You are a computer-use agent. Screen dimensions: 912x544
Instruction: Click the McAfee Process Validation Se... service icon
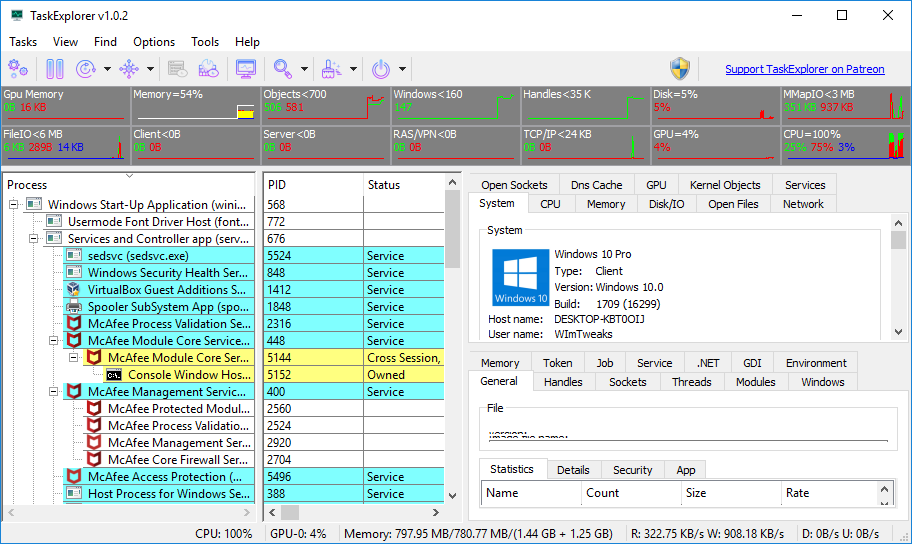coord(73,323)
